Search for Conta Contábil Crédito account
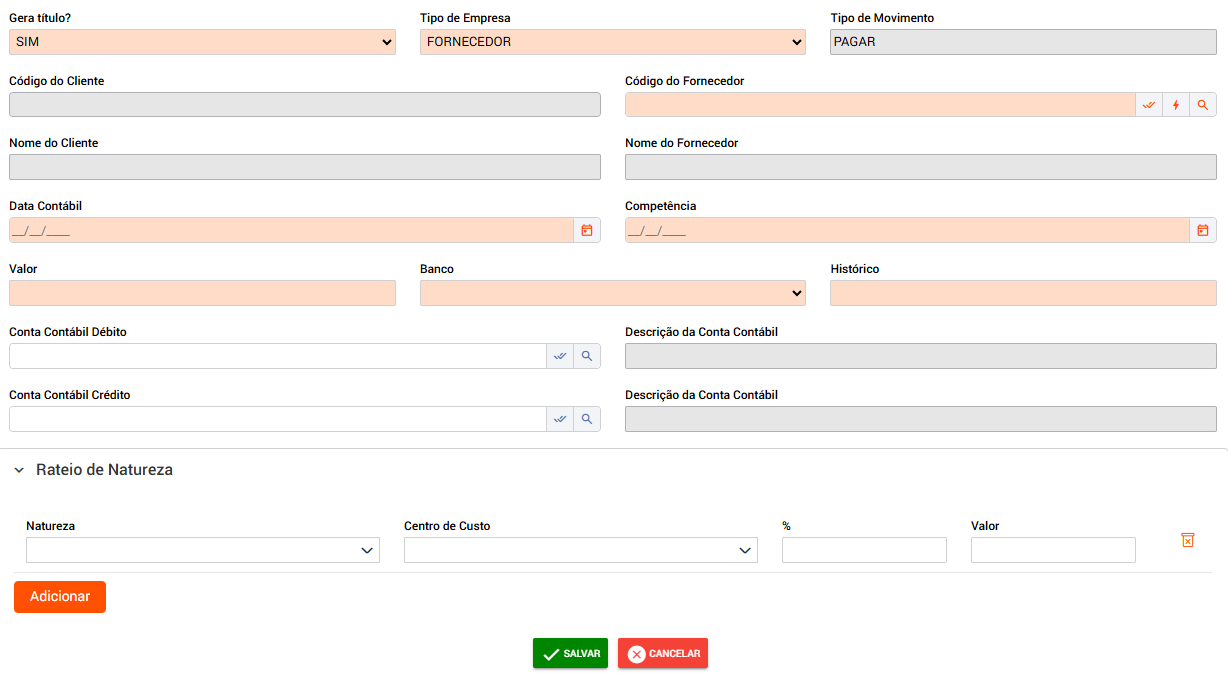Screen dimensions: 1228x677 [x=587, y=420]
